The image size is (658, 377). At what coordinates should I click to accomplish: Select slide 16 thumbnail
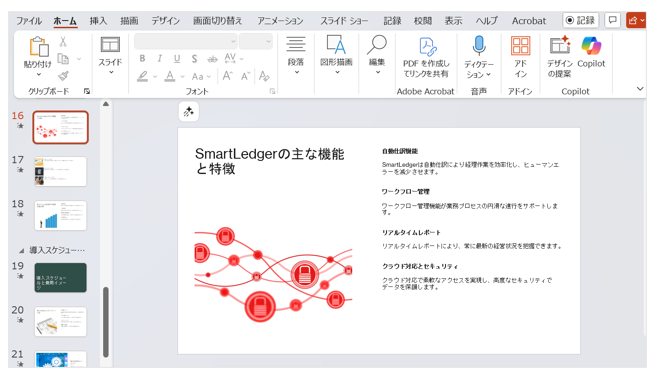point(60,127)
